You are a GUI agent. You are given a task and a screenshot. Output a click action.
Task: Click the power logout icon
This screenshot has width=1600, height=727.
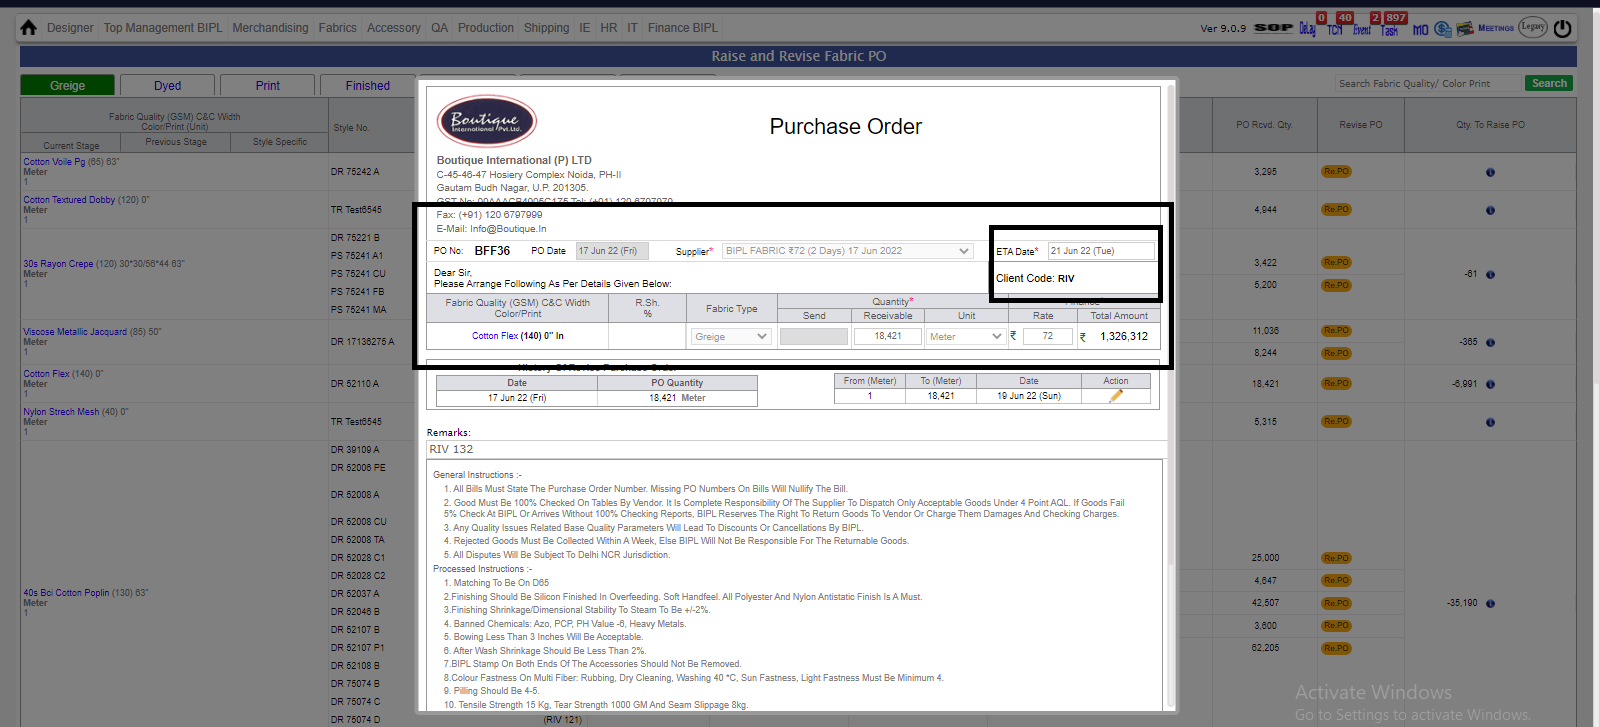pyautogui.click(x=1563, y=28)
